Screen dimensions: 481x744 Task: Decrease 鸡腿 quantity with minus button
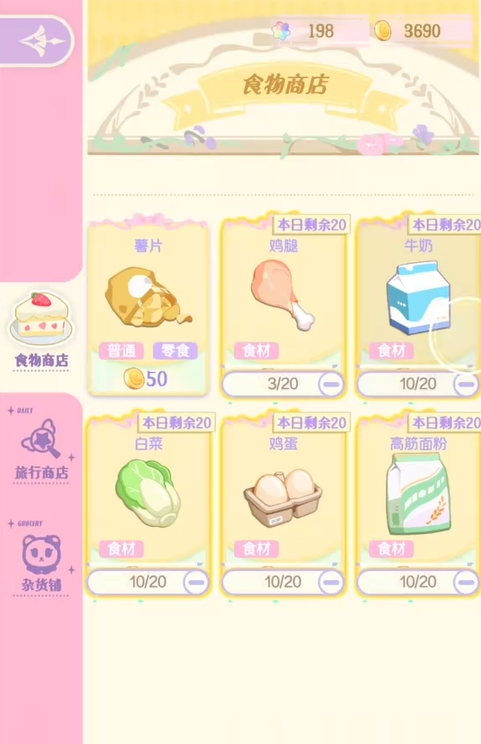click(x=331, y=384)
